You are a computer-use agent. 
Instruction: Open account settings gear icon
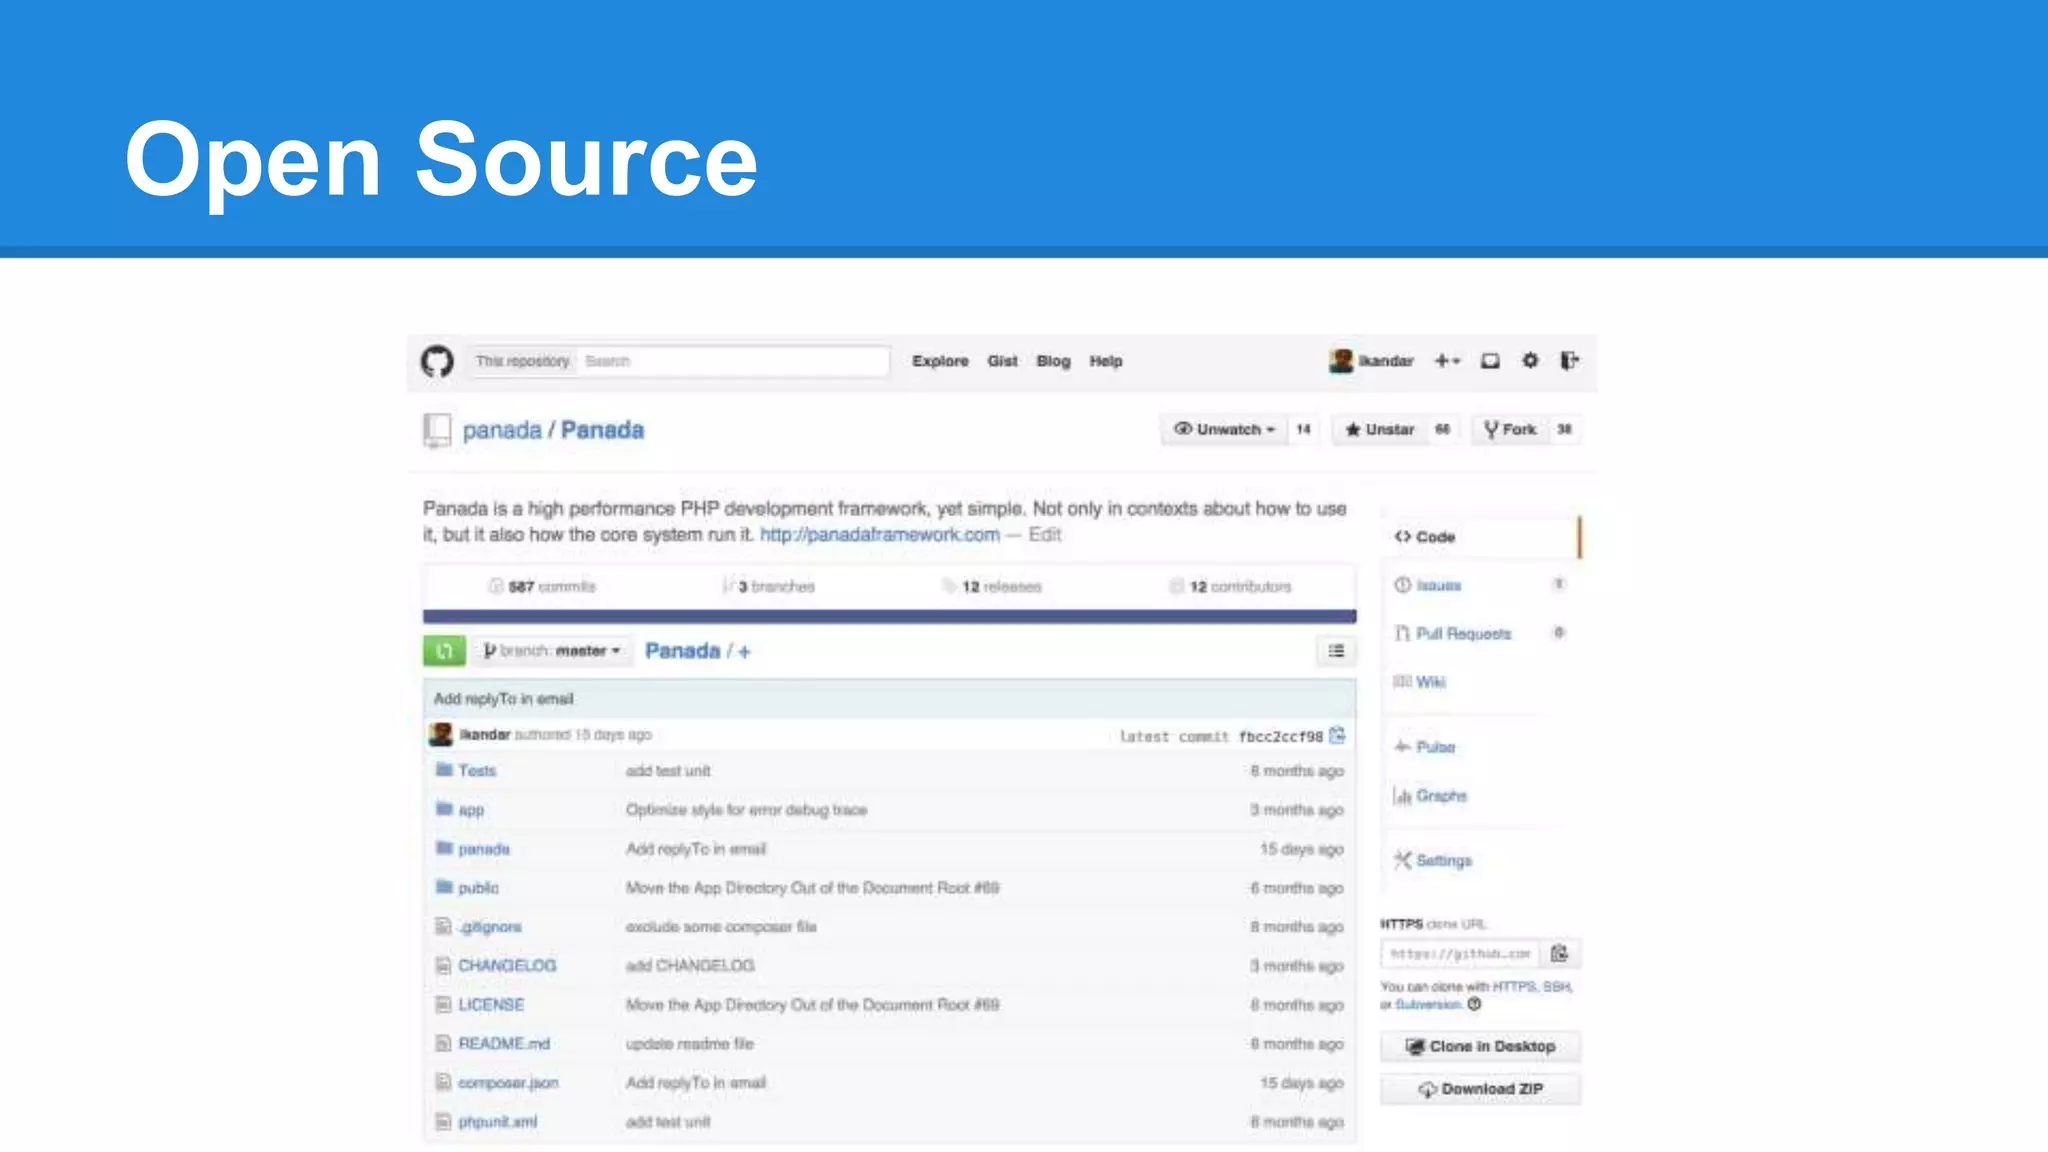point(1530,360)
